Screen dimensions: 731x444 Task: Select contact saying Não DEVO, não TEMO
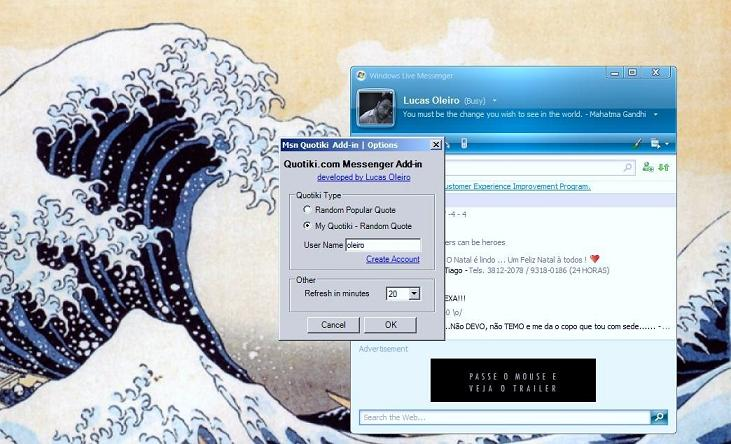pos(558,326)
